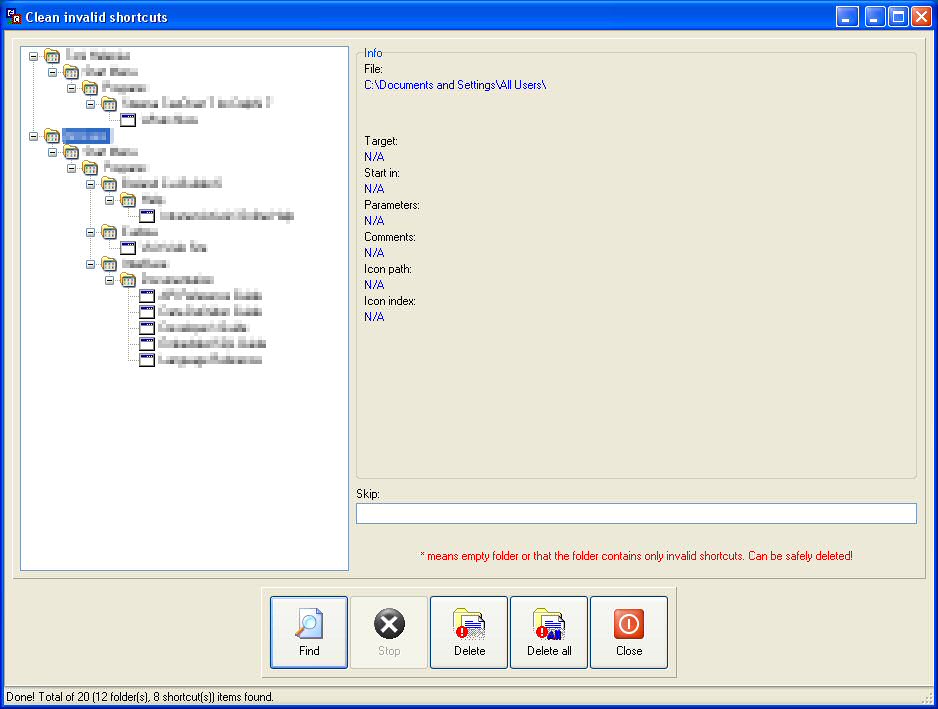Collapse the Help folder node
The height and width of the screenshot is (709, 938).
[x=110, y=200]
